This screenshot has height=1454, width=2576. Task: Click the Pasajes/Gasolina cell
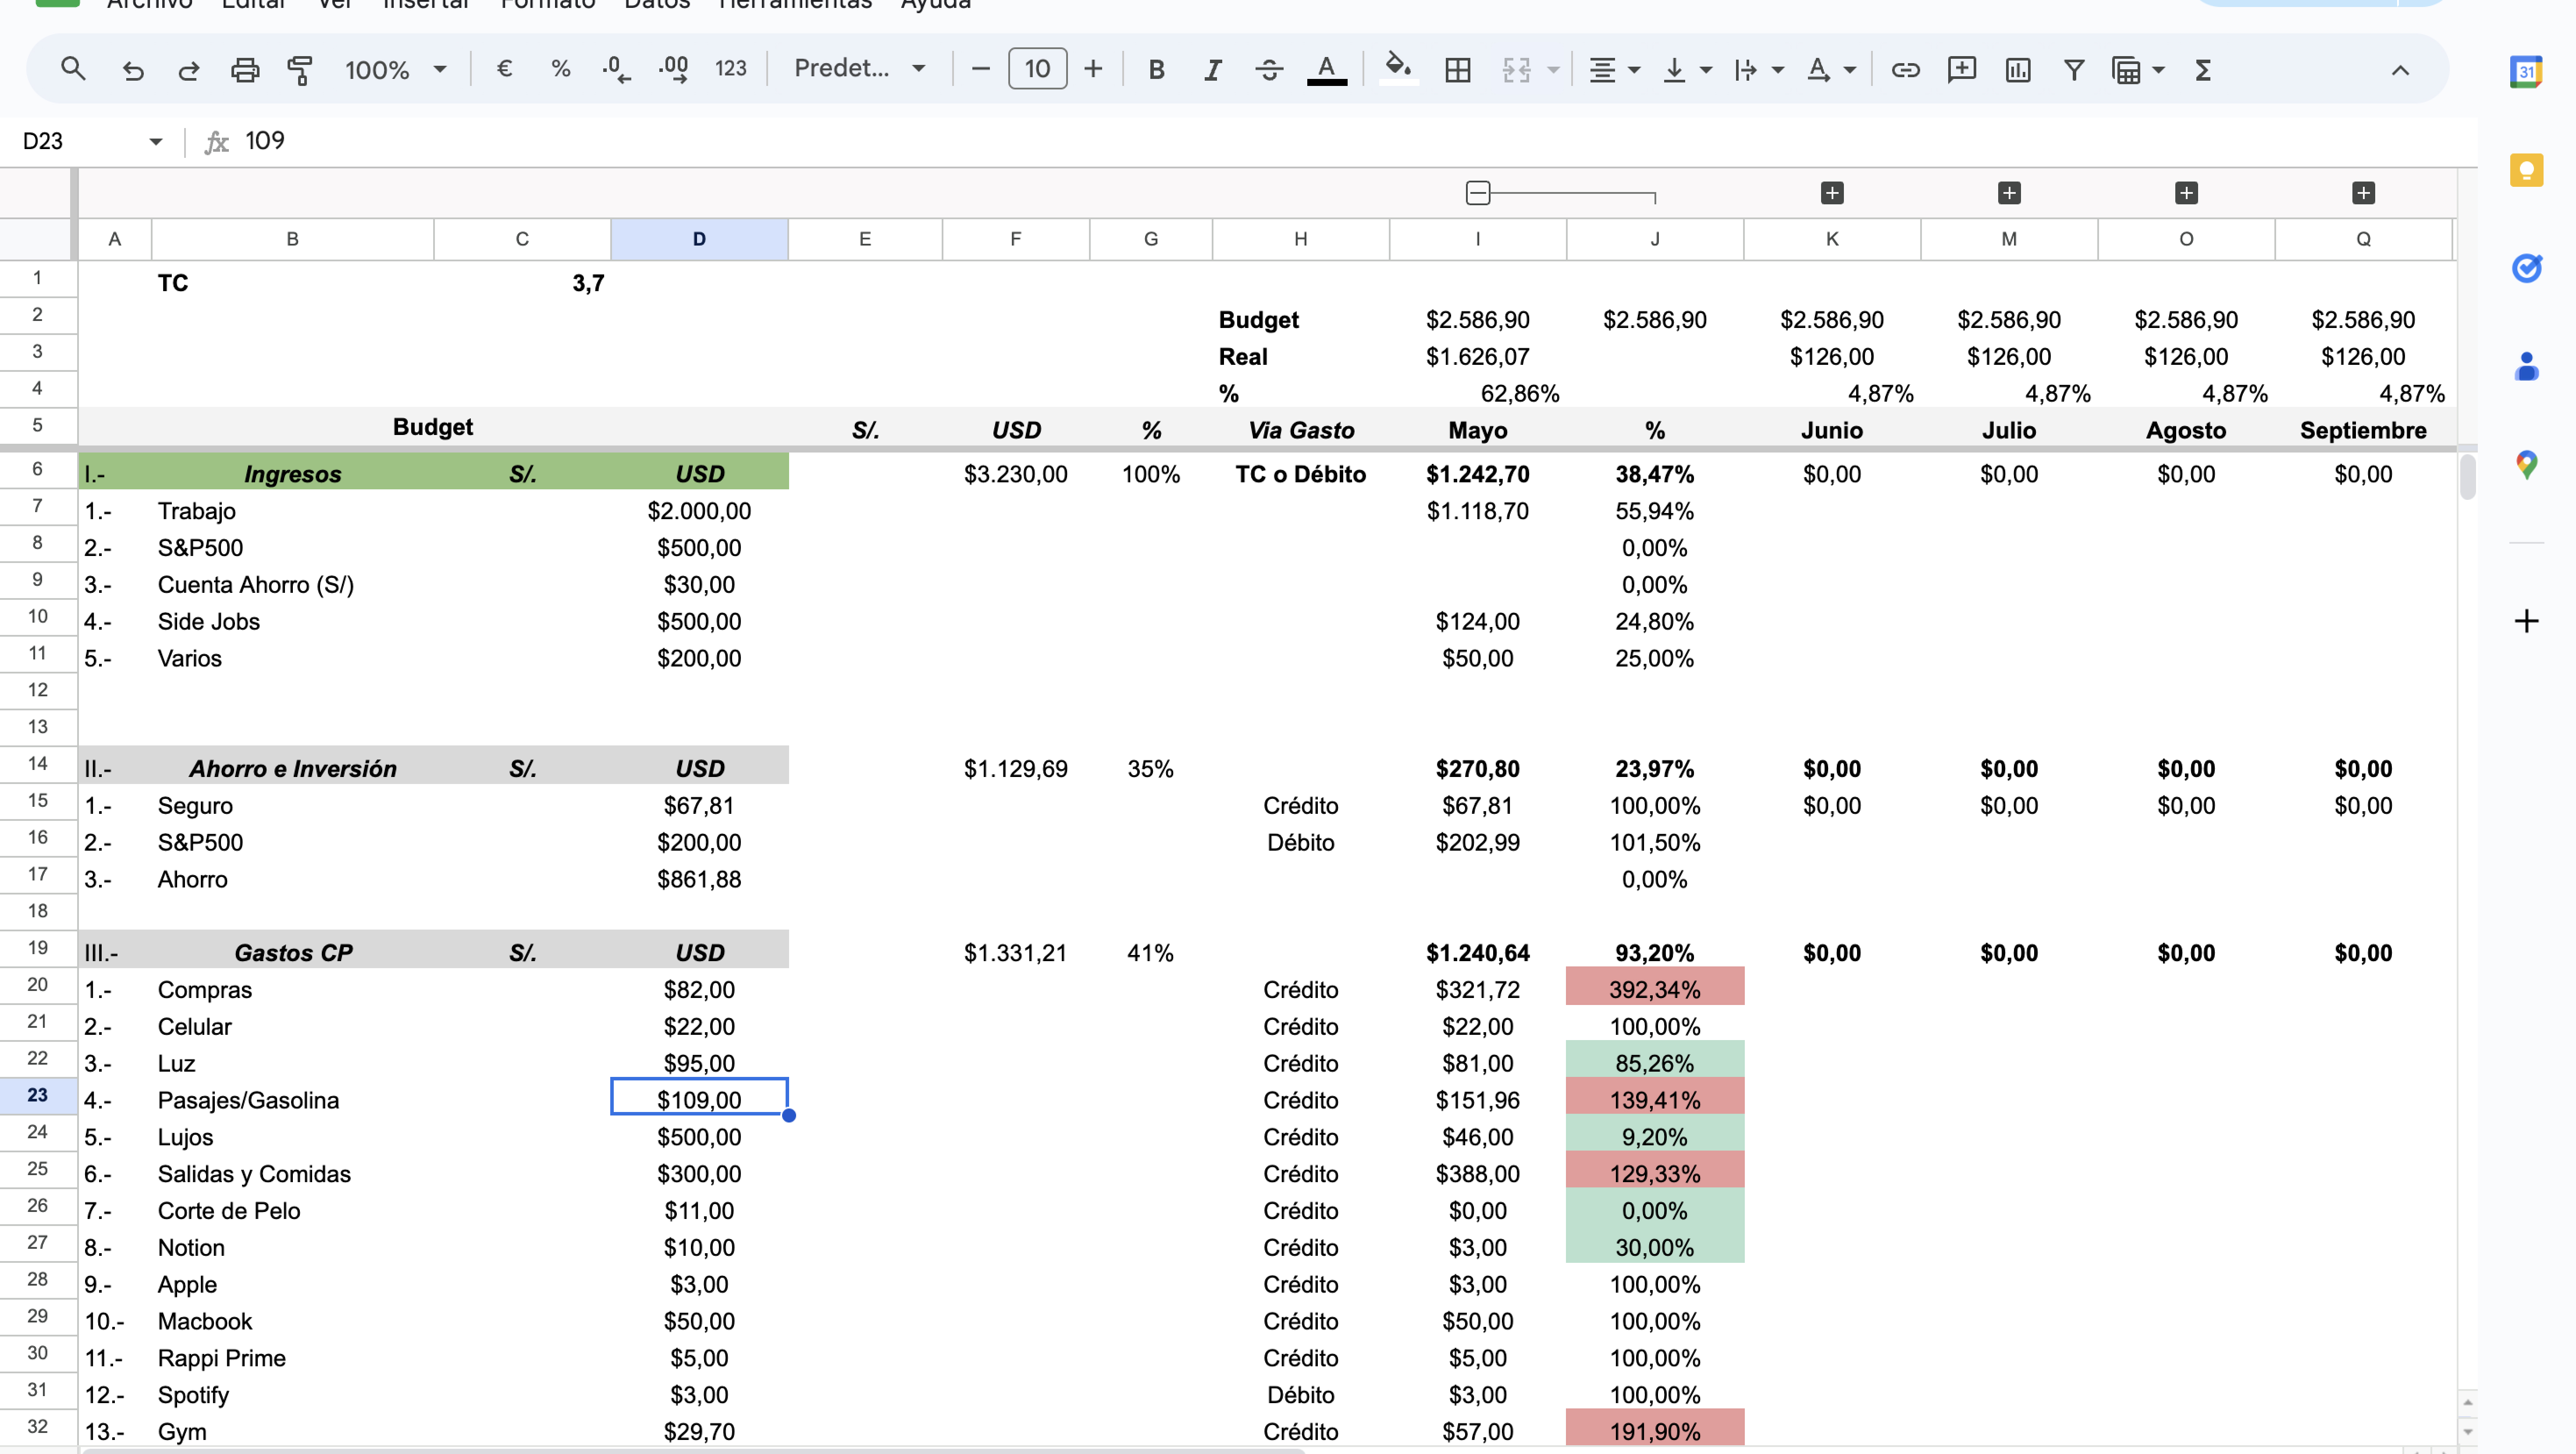[292, 1100]
